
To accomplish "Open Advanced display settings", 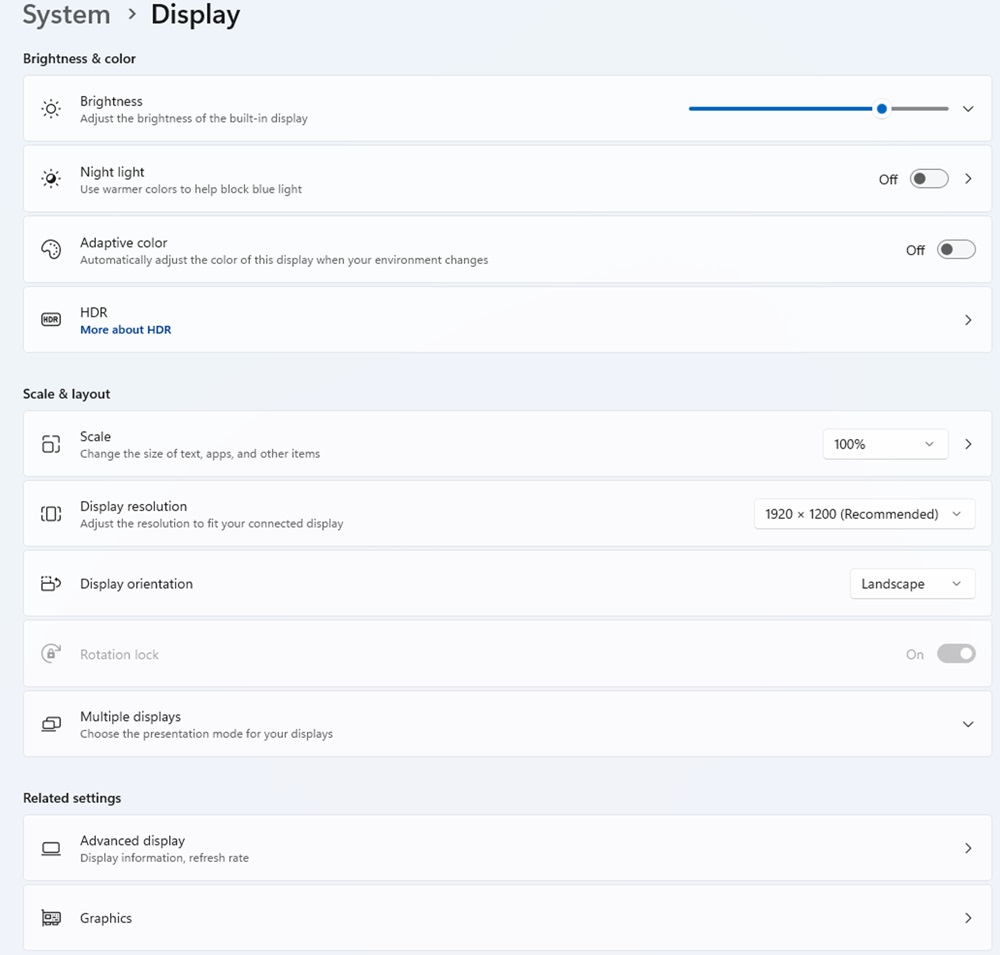I will [x=498, y=848].
